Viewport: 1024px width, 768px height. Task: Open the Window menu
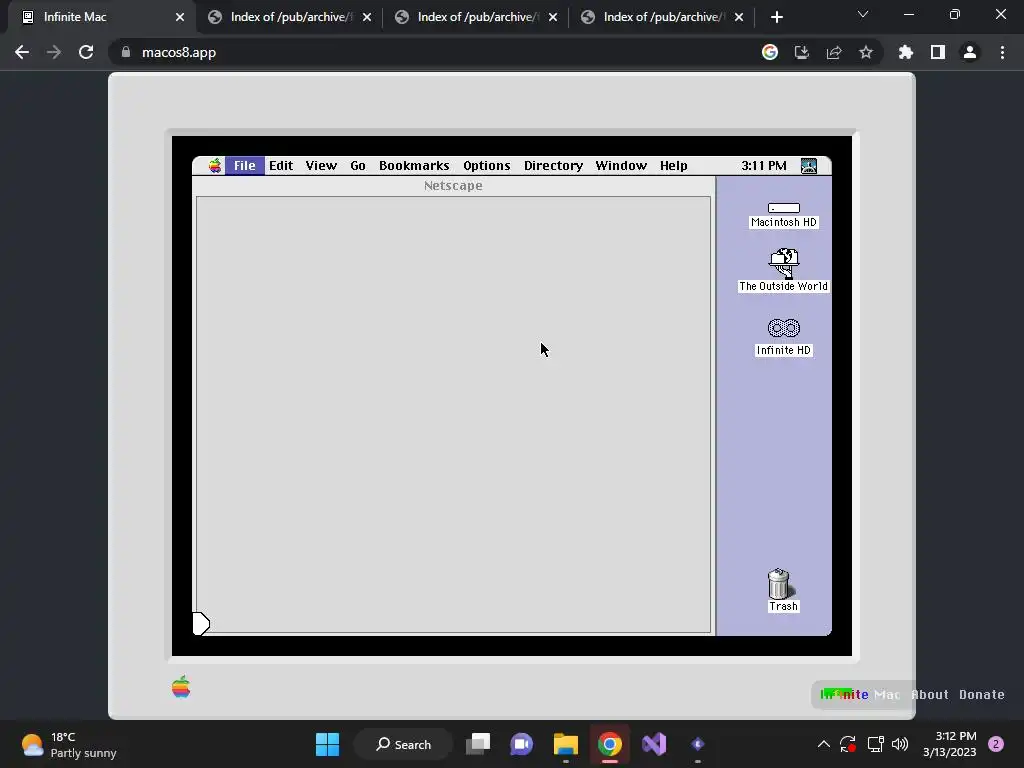[621, 166]
